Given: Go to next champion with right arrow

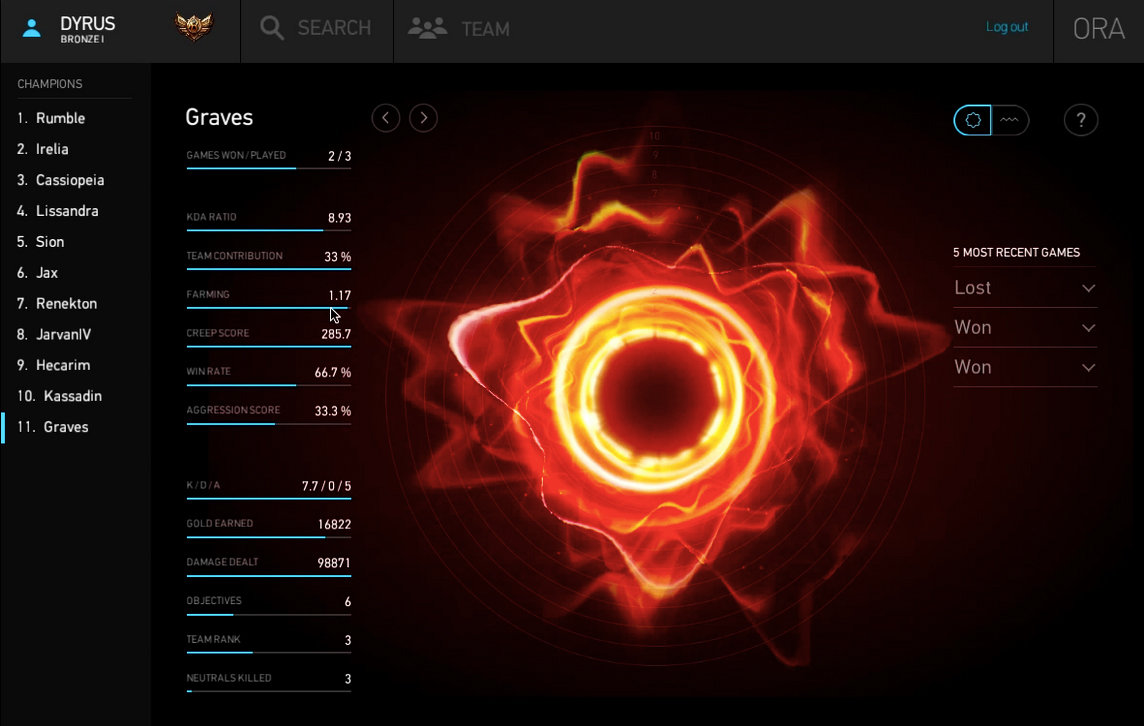Looking at the screenshot, I should pyautogui.click(x=424, y=118).
